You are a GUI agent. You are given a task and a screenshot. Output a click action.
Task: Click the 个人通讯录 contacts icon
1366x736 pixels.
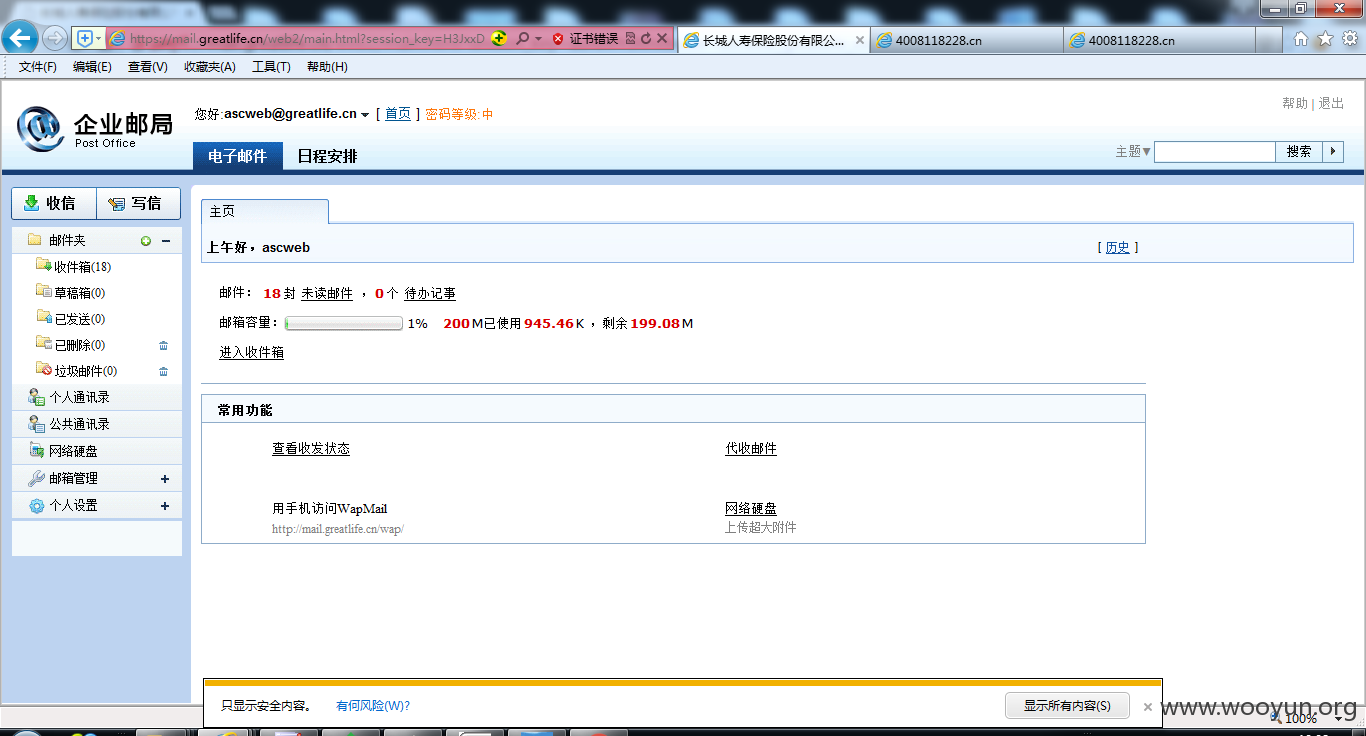tap(36, 397)
